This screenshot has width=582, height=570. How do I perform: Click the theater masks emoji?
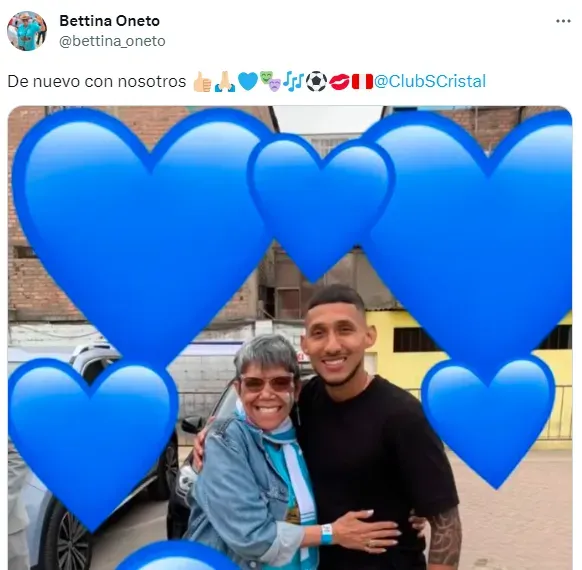(x=270, y=82)
